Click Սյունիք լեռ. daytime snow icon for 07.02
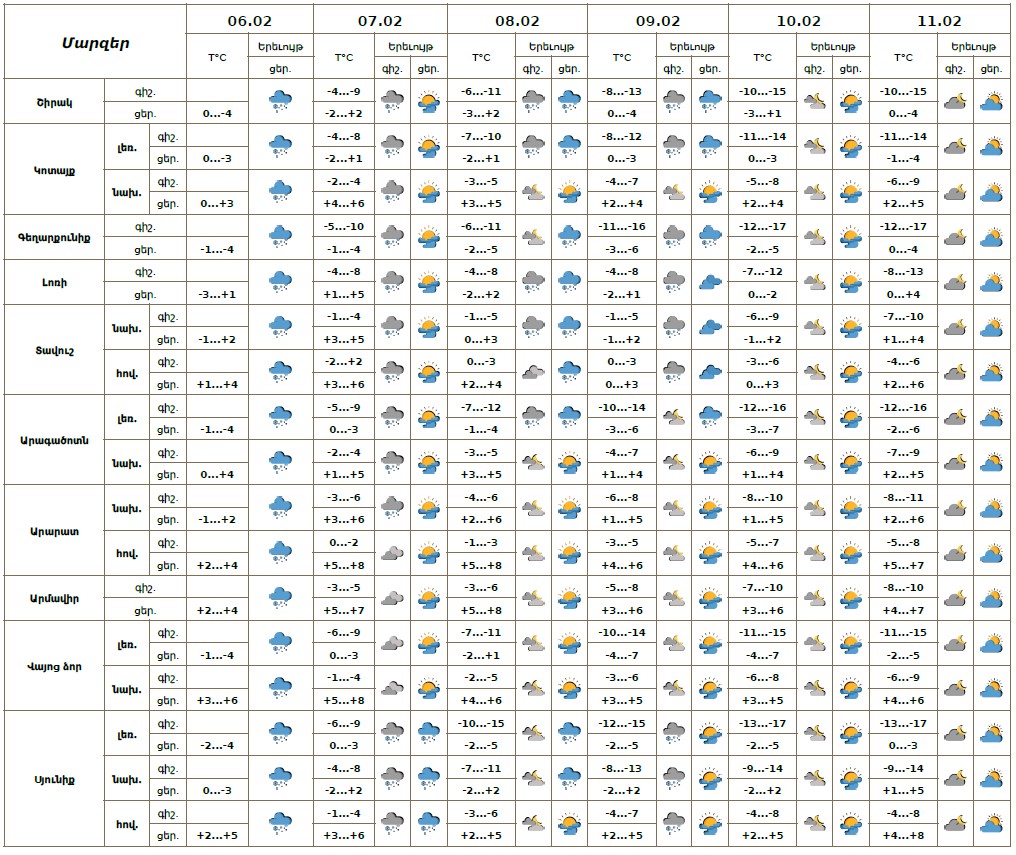The width and height of the screenshot is (1016, 855). 428,733
